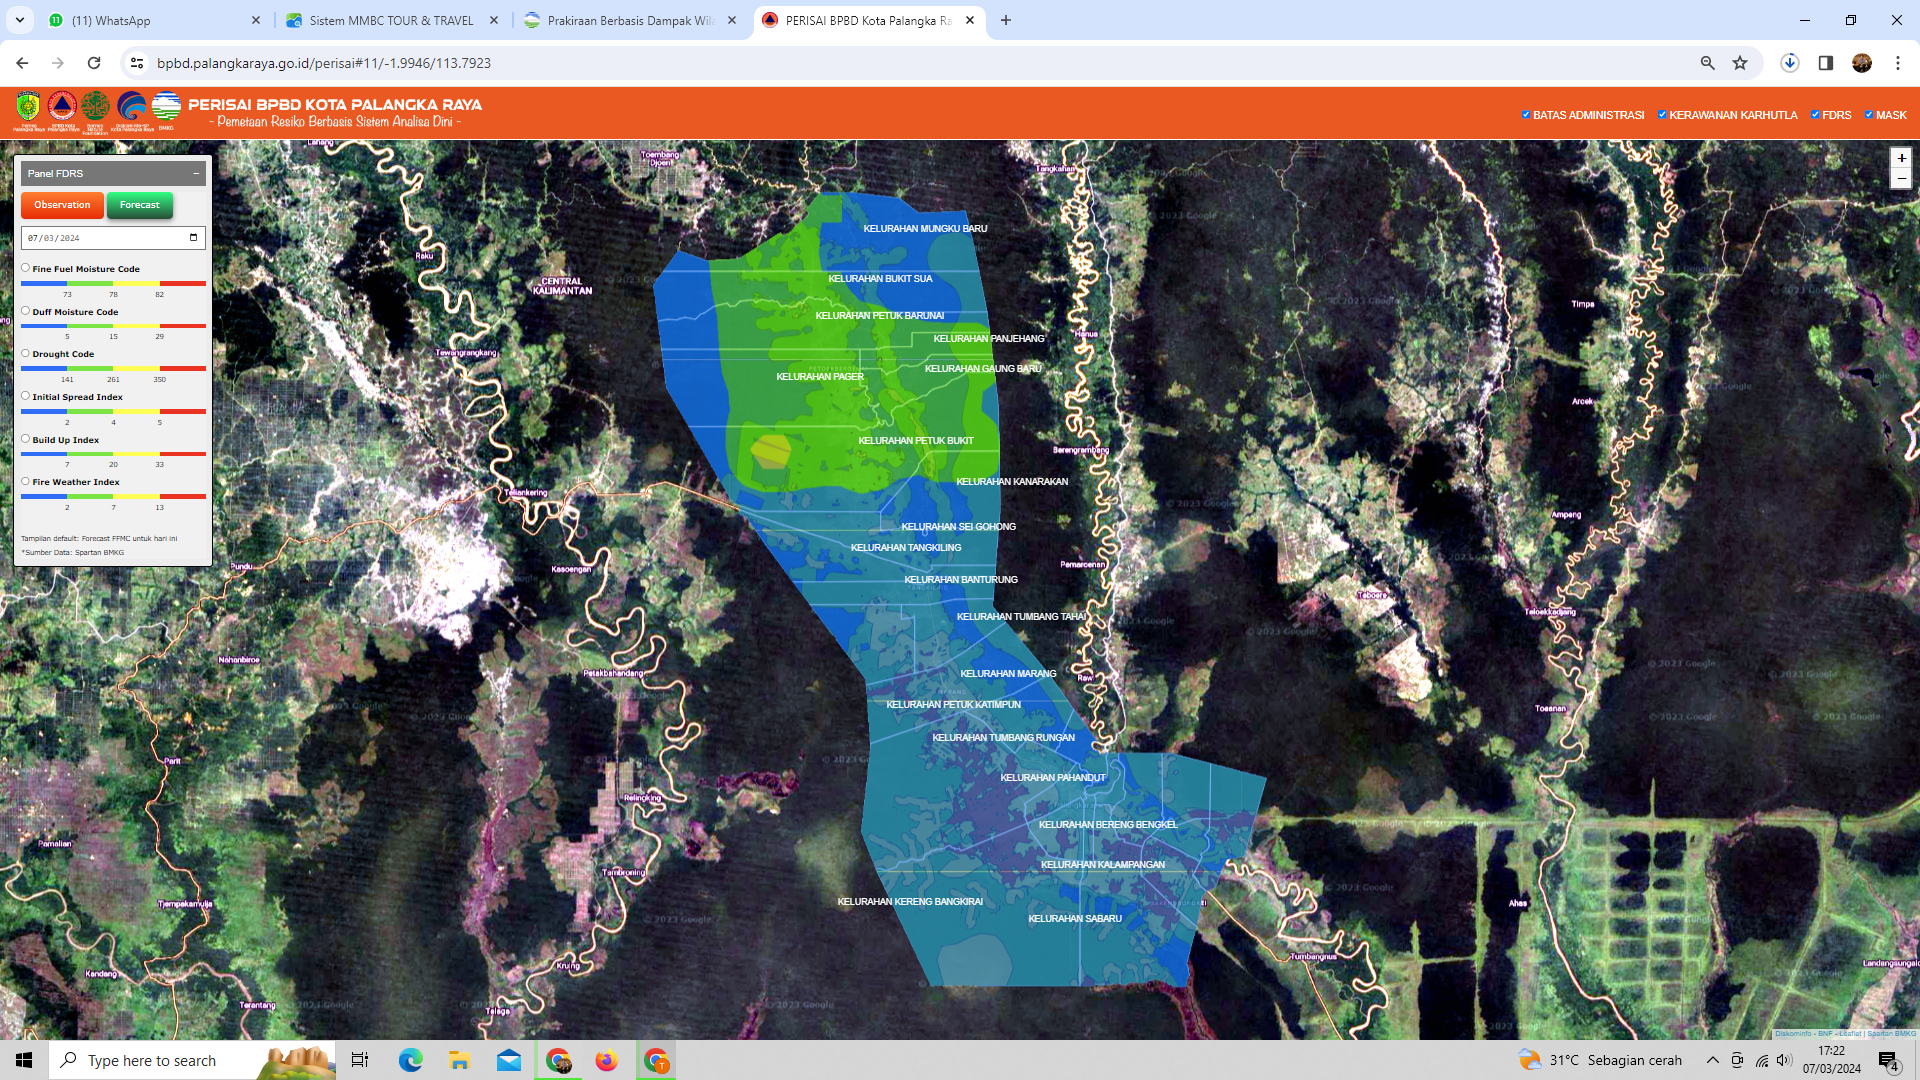Click the taskbar clock showing 17:22
Viewport: 1920px width, 1080px height.
click(1832, 1060)
